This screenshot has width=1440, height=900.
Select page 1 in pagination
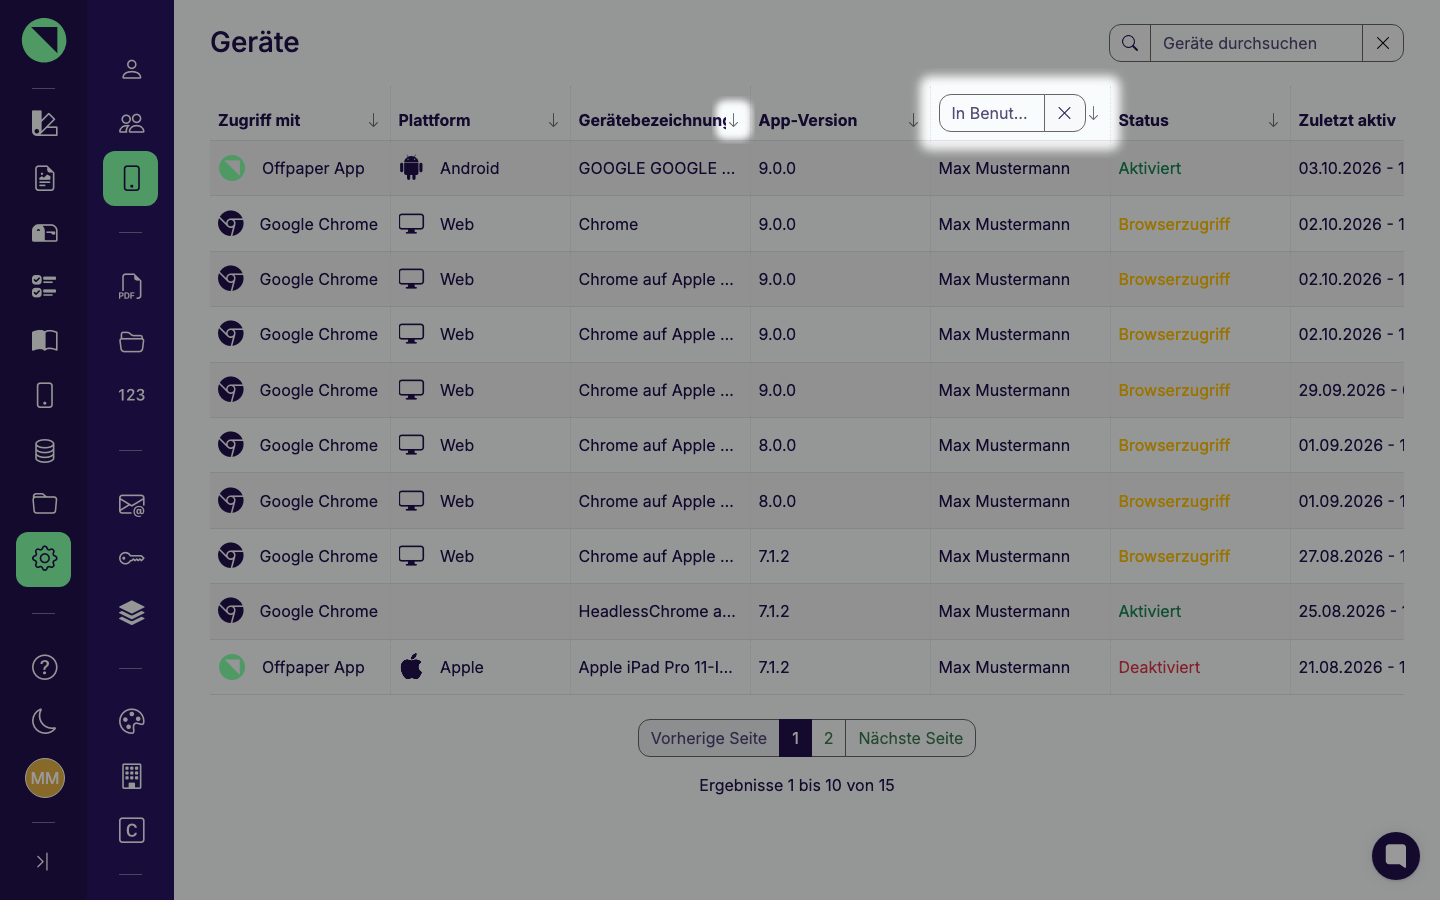click(795, 738)
